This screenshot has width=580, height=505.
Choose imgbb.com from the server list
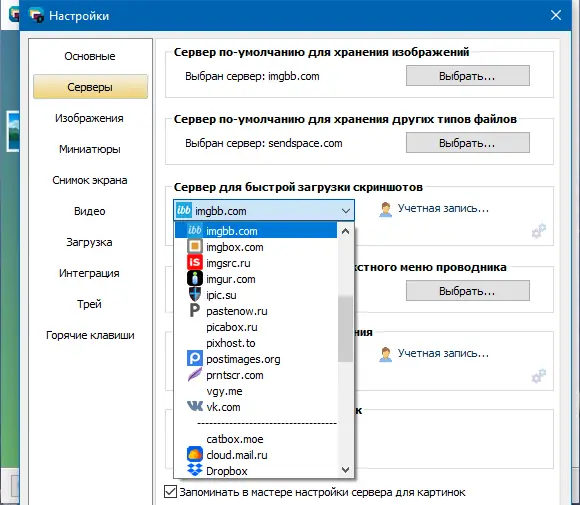(x=256, y=231)
